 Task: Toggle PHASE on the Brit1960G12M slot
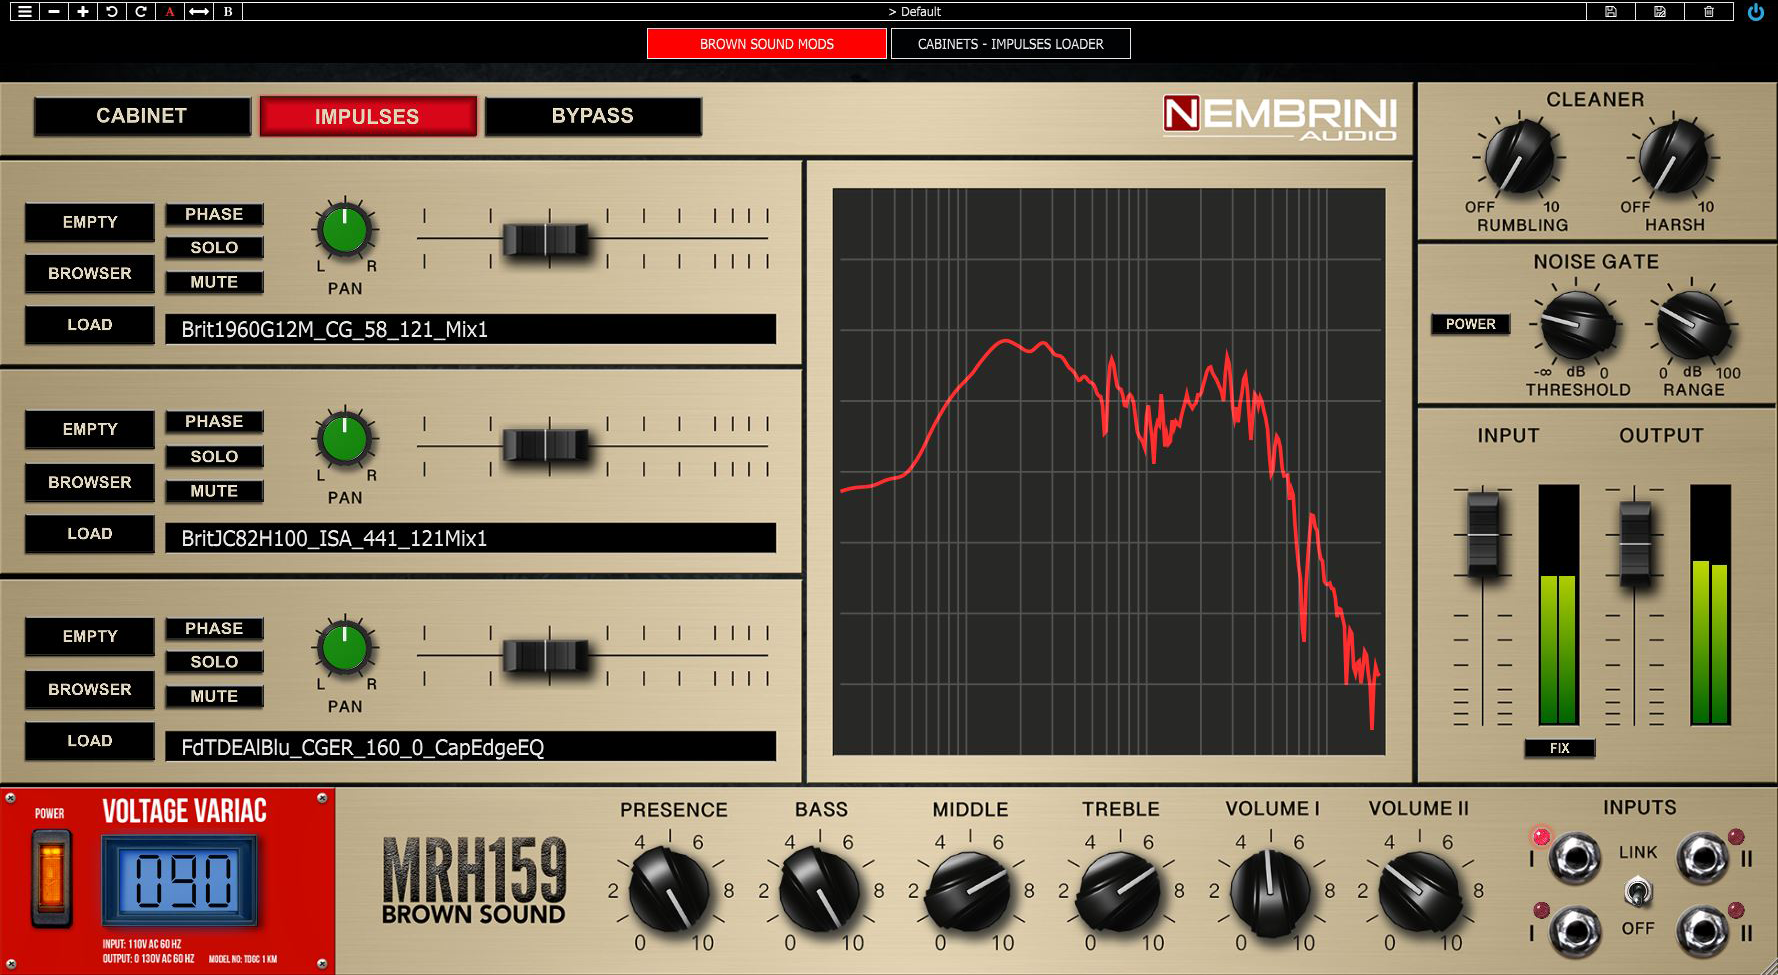(214, 214)
